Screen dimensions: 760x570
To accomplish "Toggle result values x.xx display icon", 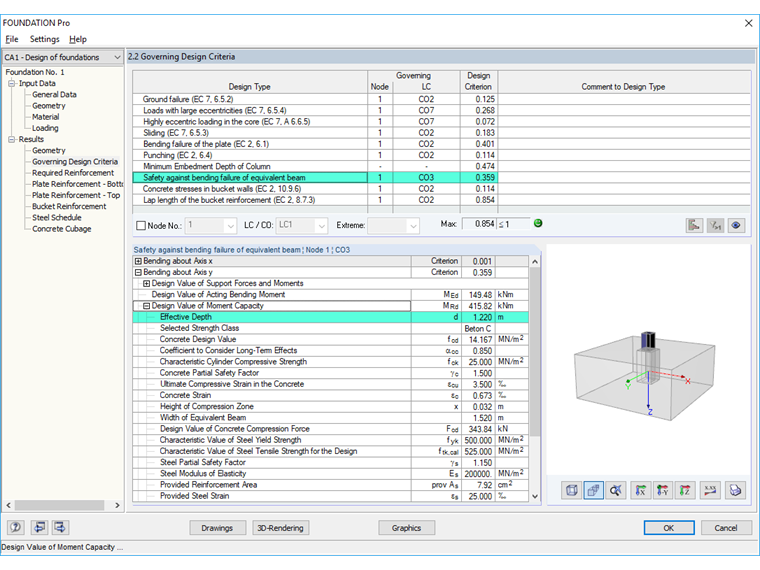I will [710, 491].
